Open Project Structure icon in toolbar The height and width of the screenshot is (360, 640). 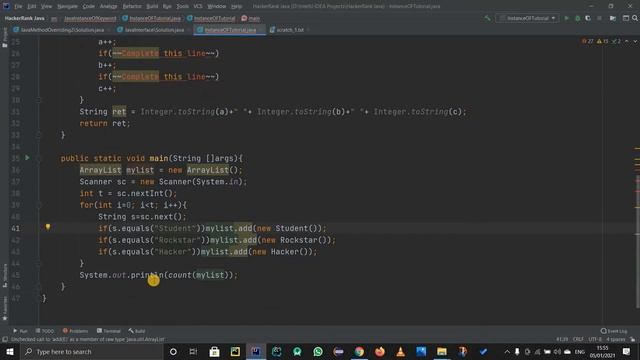[x=613, y=18]
